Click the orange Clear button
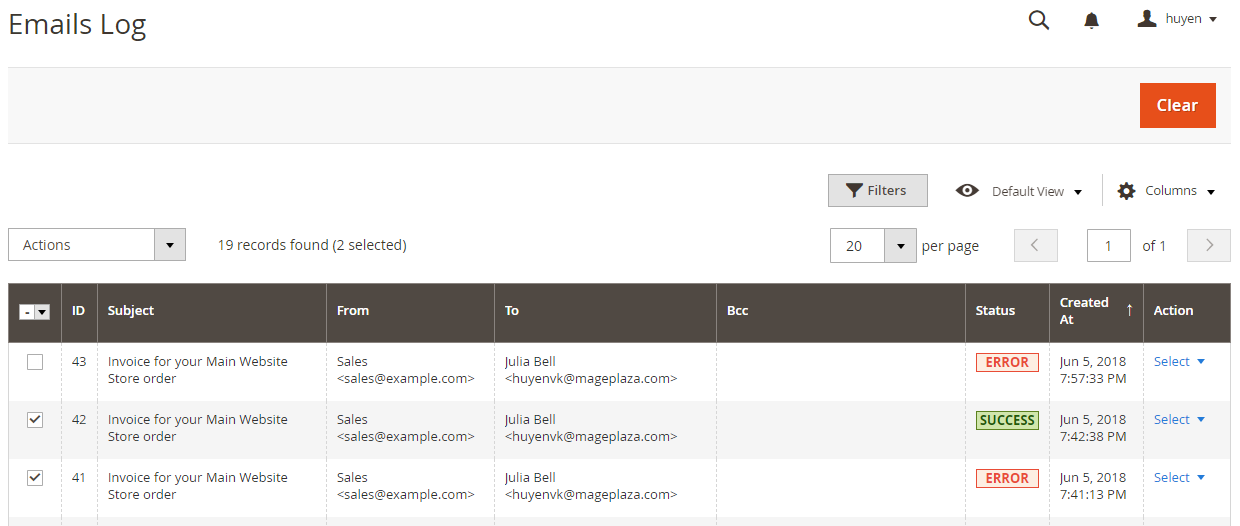 pyautogui.click(x=1177, y=105)
